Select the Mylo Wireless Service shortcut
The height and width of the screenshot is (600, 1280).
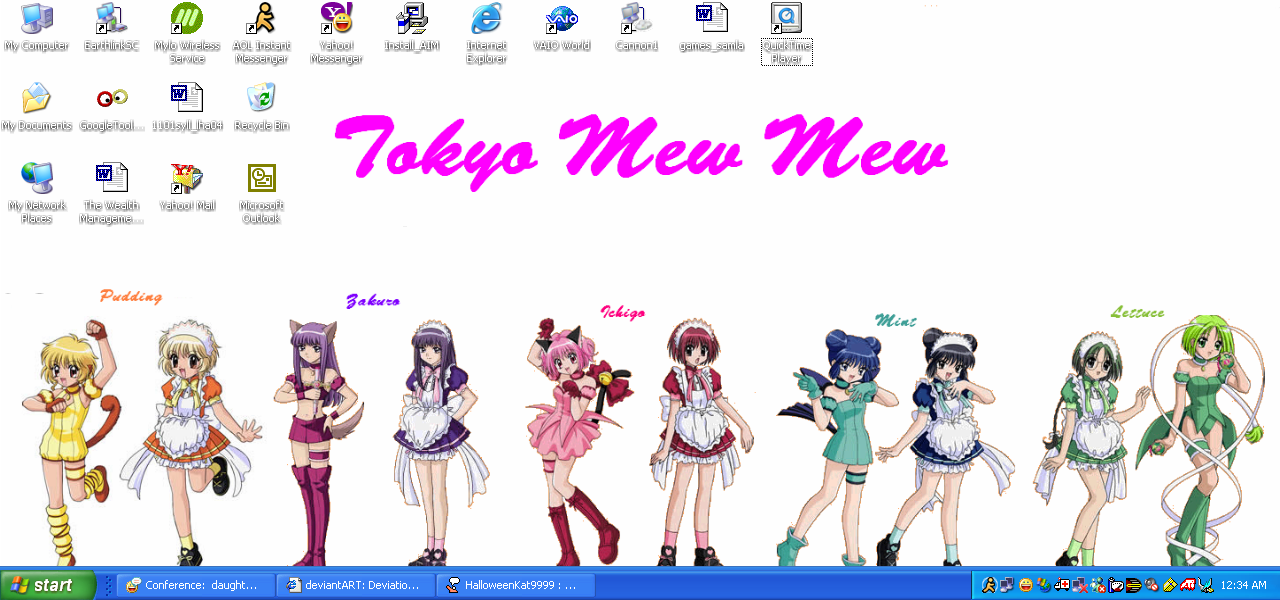pyautogui.click(x=187, y=34)
